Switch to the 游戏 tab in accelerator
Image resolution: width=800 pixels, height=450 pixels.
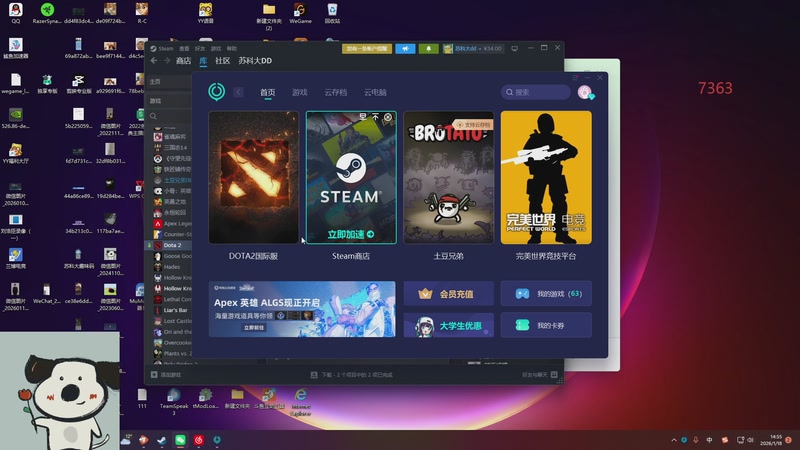pos(299,92)
